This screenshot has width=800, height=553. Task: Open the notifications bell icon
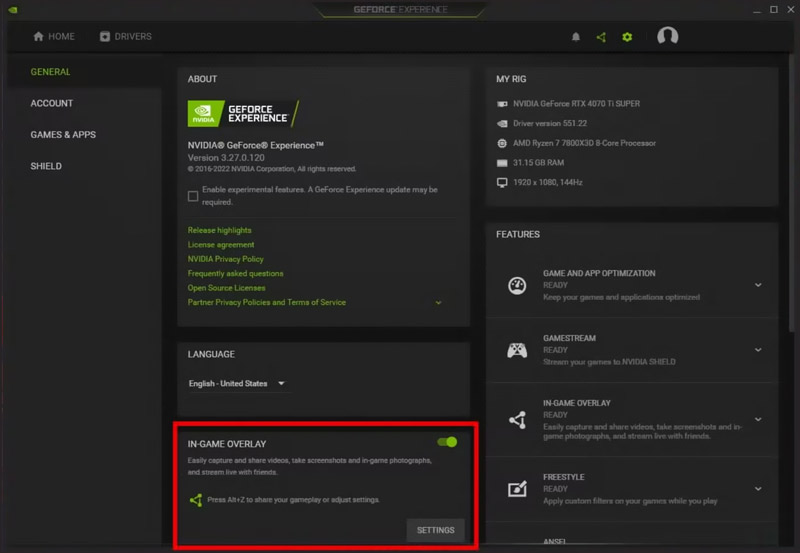[576, 37]
